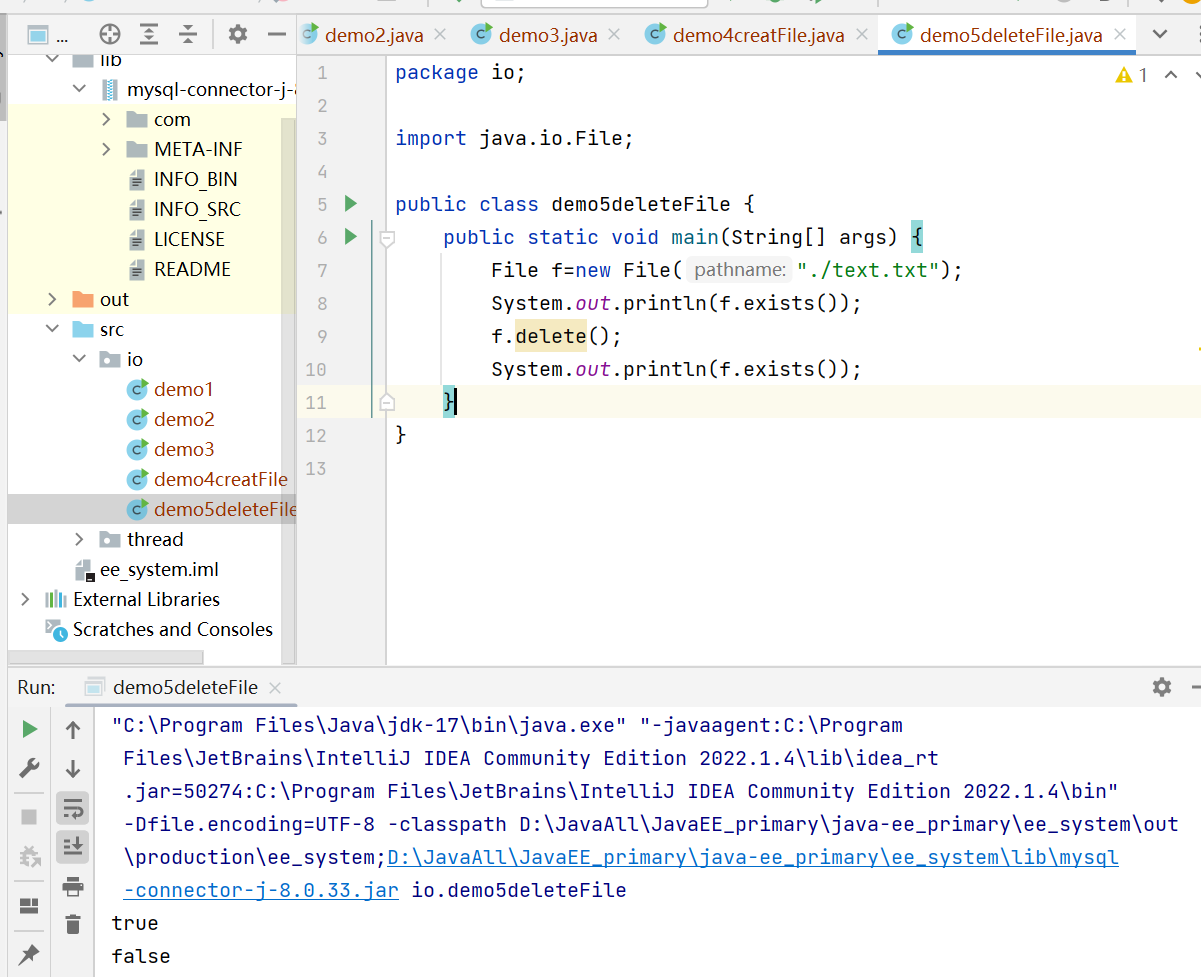Click the project tree vertical scrollbar
The width and height of the screenshot is (1201, 977).
click(x=288, y=390)
